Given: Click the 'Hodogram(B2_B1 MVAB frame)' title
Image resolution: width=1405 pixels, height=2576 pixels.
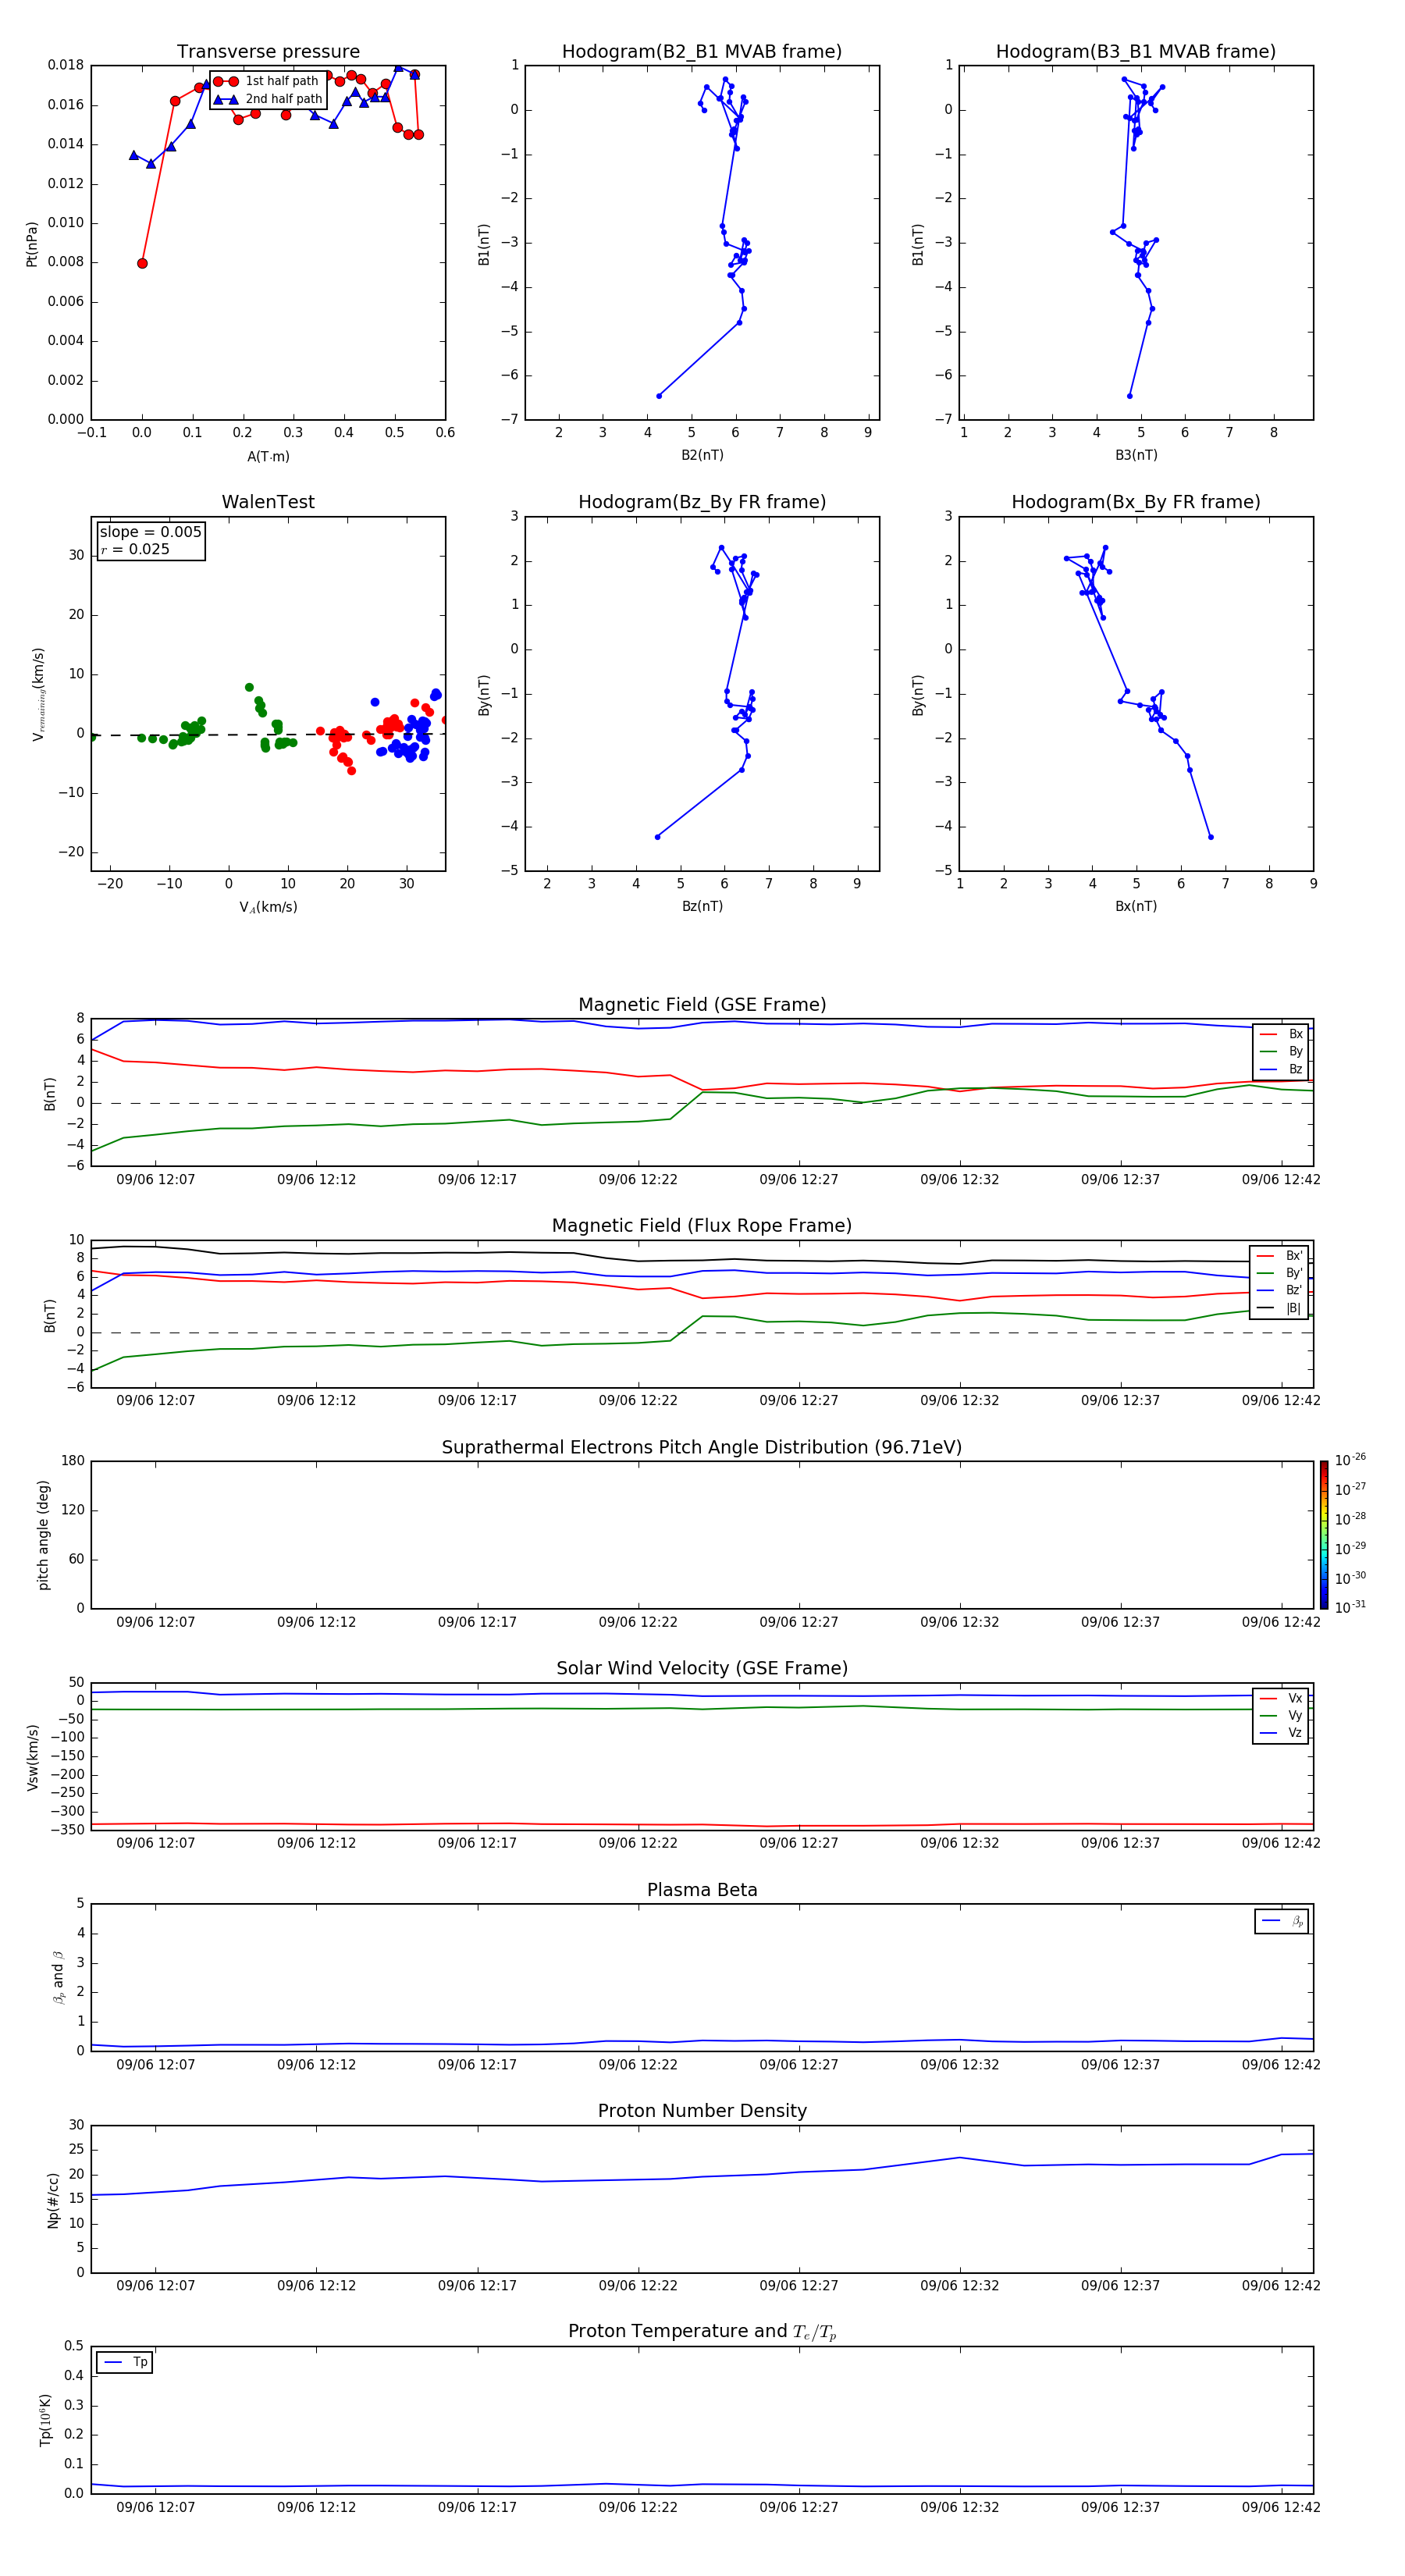Looking at the screenshot, I should click(x=702, y=52).
